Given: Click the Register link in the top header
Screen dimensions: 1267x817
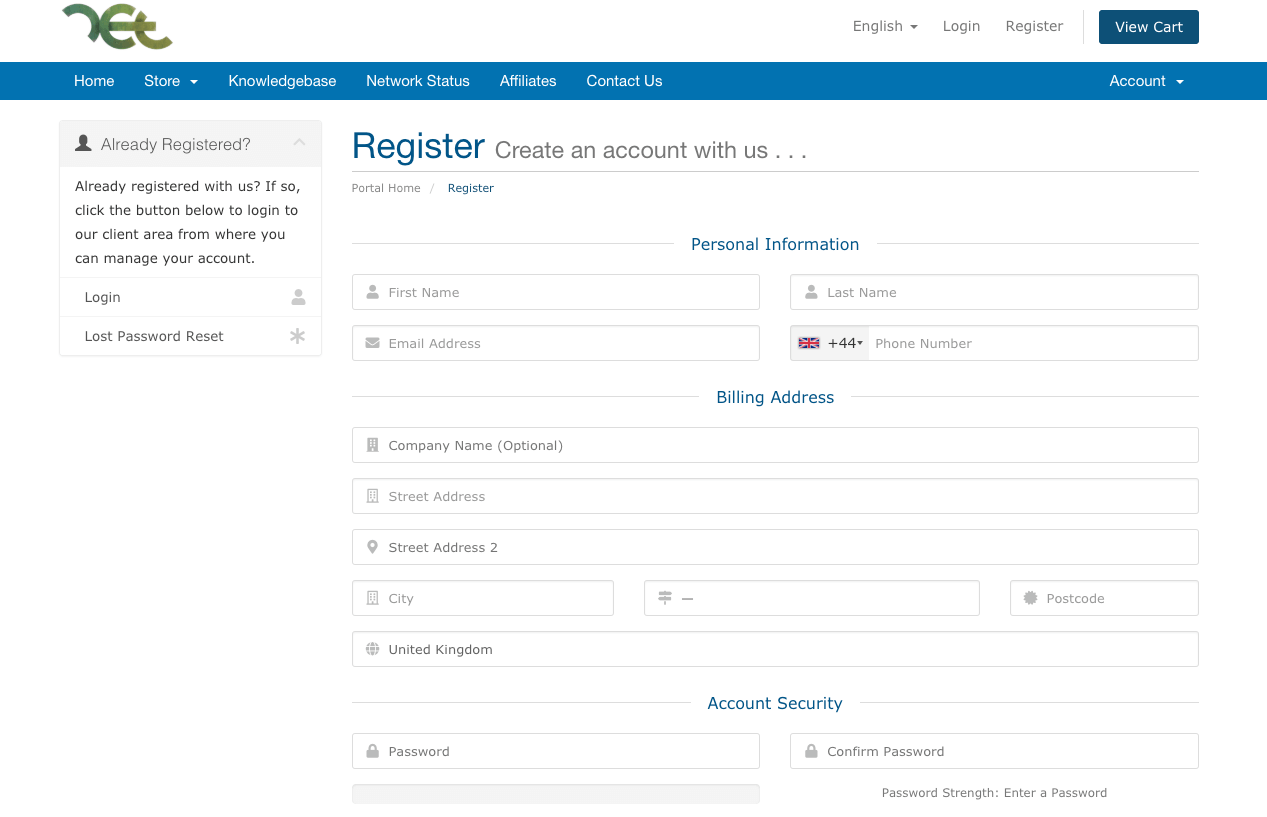Looking at the screenshot, I should pos(1034,26).
